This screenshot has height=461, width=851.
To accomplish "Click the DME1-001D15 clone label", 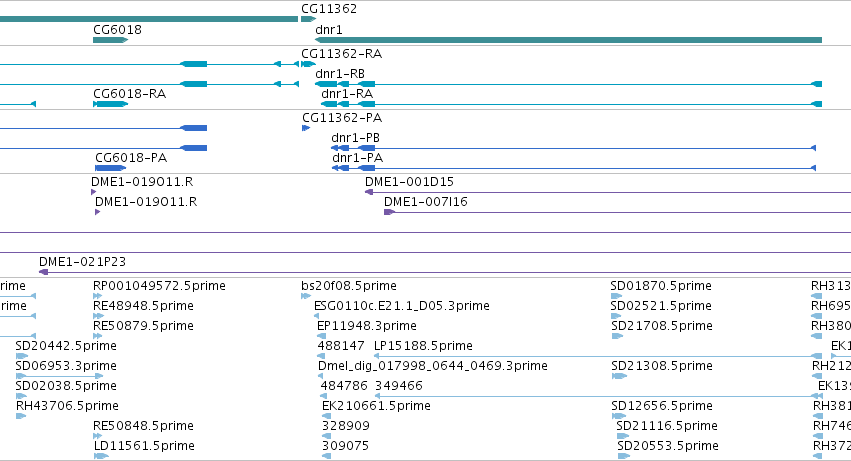I will (x=409, y=182).
